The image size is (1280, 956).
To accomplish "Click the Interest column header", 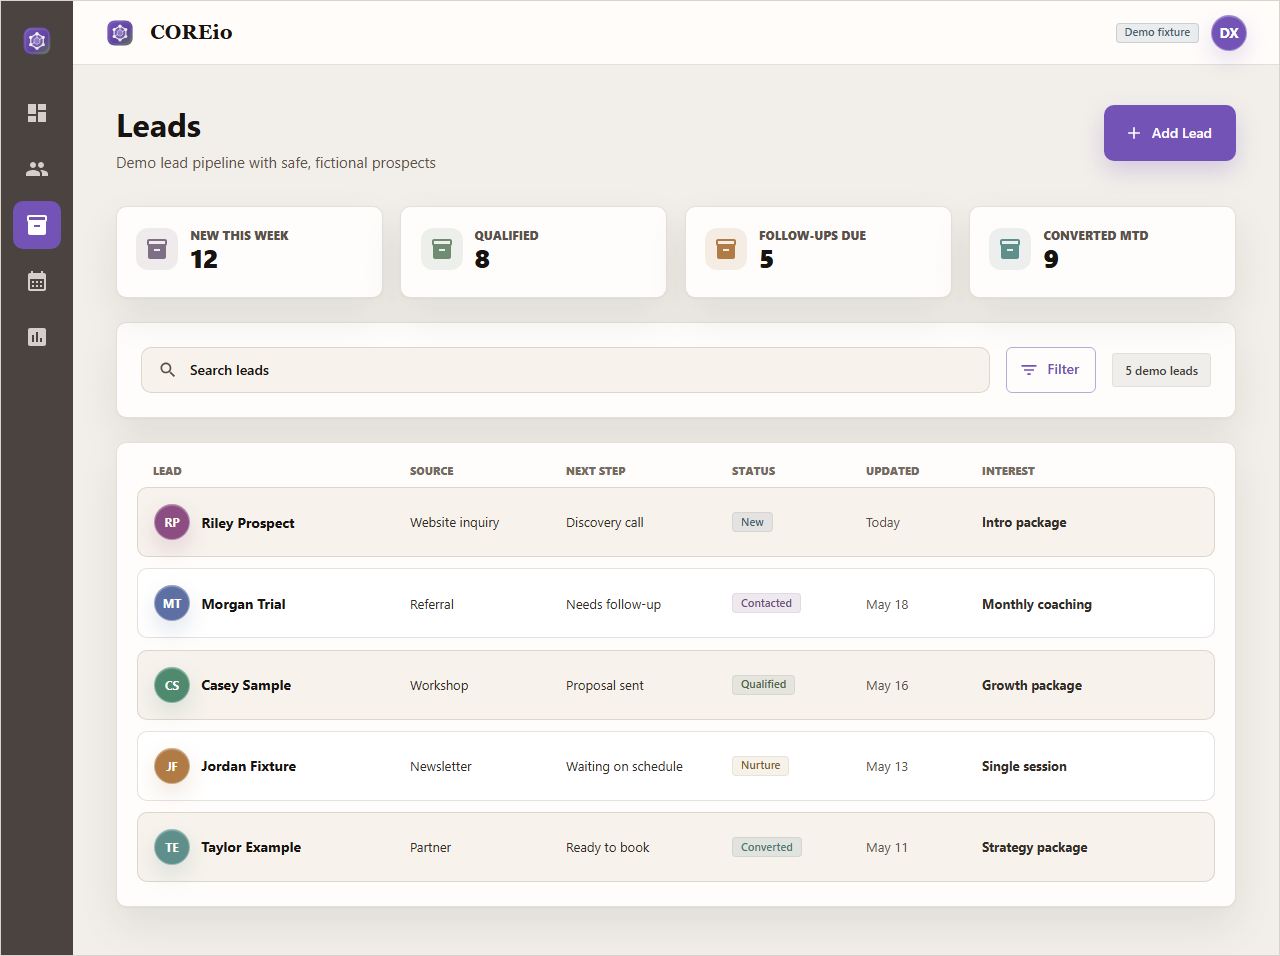I will click(1008, 471).
